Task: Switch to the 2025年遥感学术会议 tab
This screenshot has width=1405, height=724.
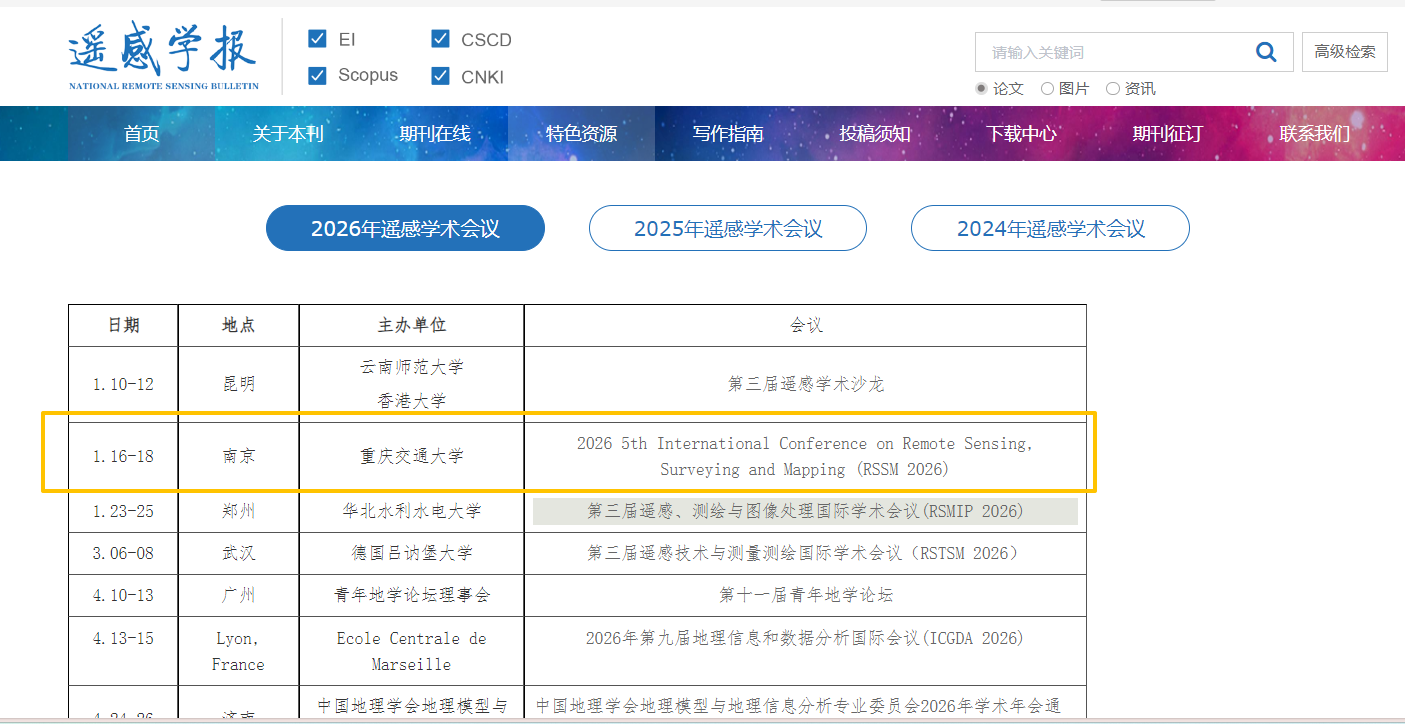Action: 727,228
